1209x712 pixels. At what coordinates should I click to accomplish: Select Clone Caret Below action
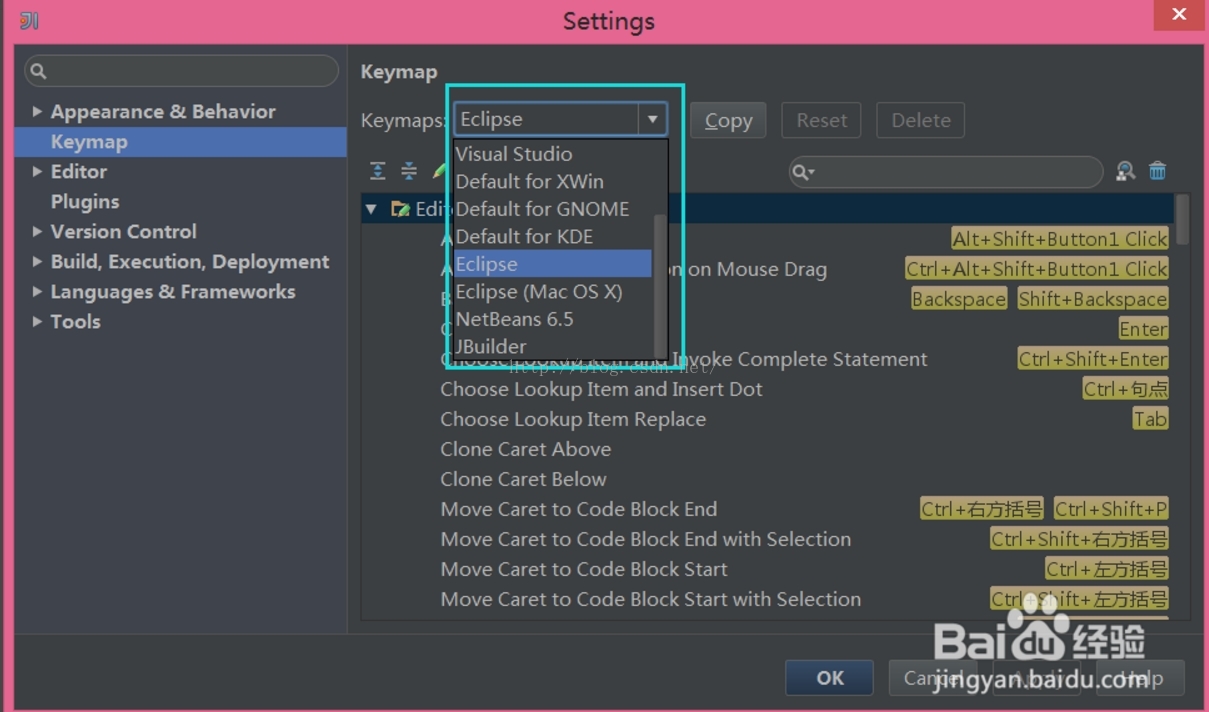coord(523,479)
